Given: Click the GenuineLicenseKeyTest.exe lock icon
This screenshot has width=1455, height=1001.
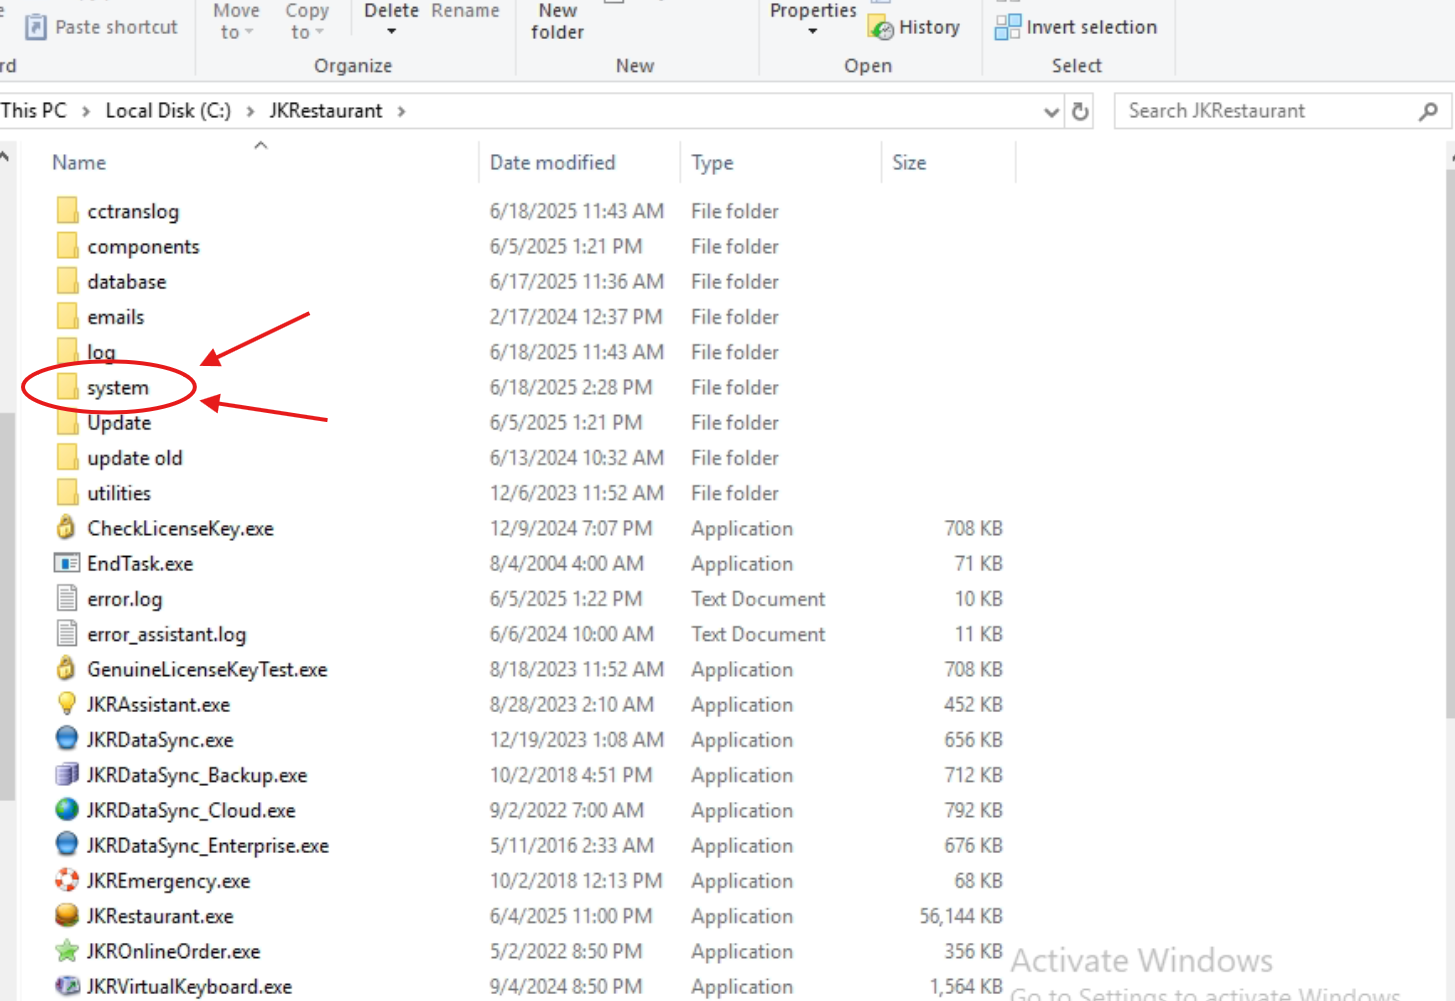Looking at the screenshot, I should [66, 668].
